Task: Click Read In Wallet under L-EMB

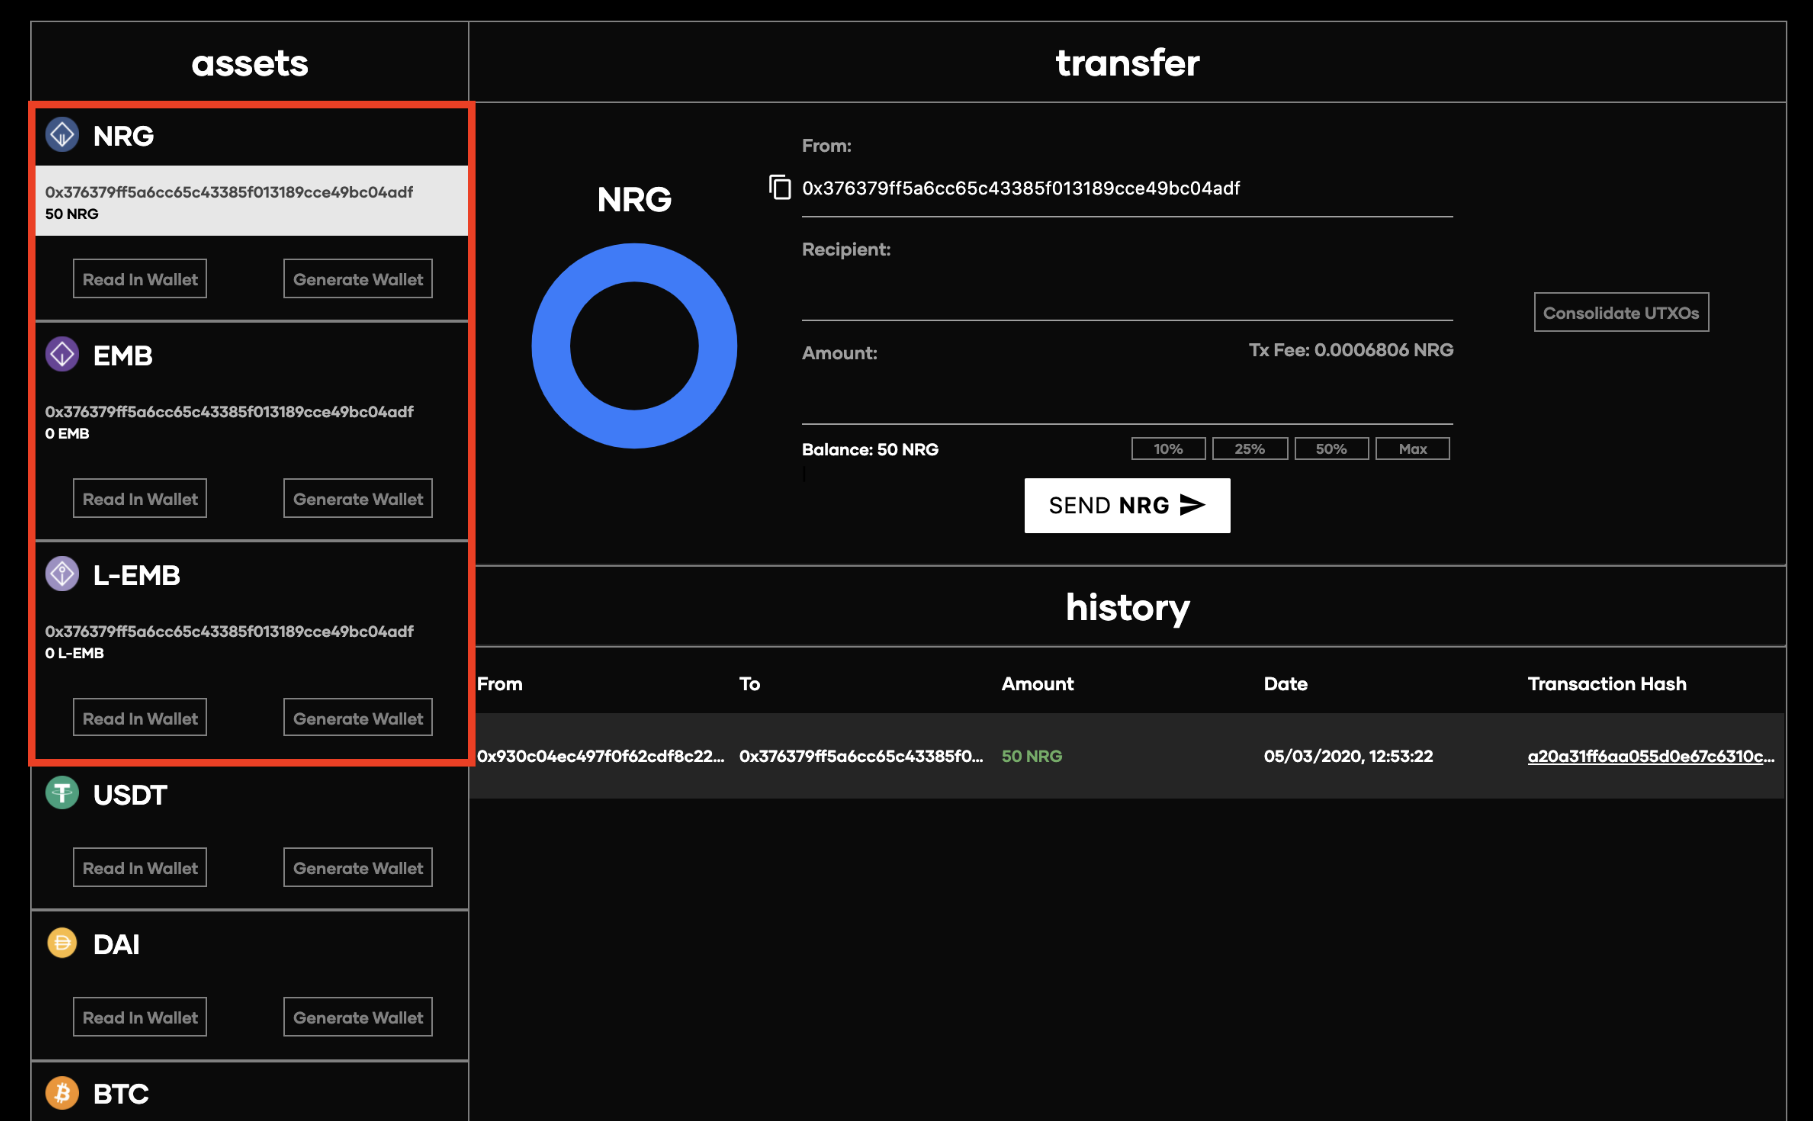Action: pos(140,718)
